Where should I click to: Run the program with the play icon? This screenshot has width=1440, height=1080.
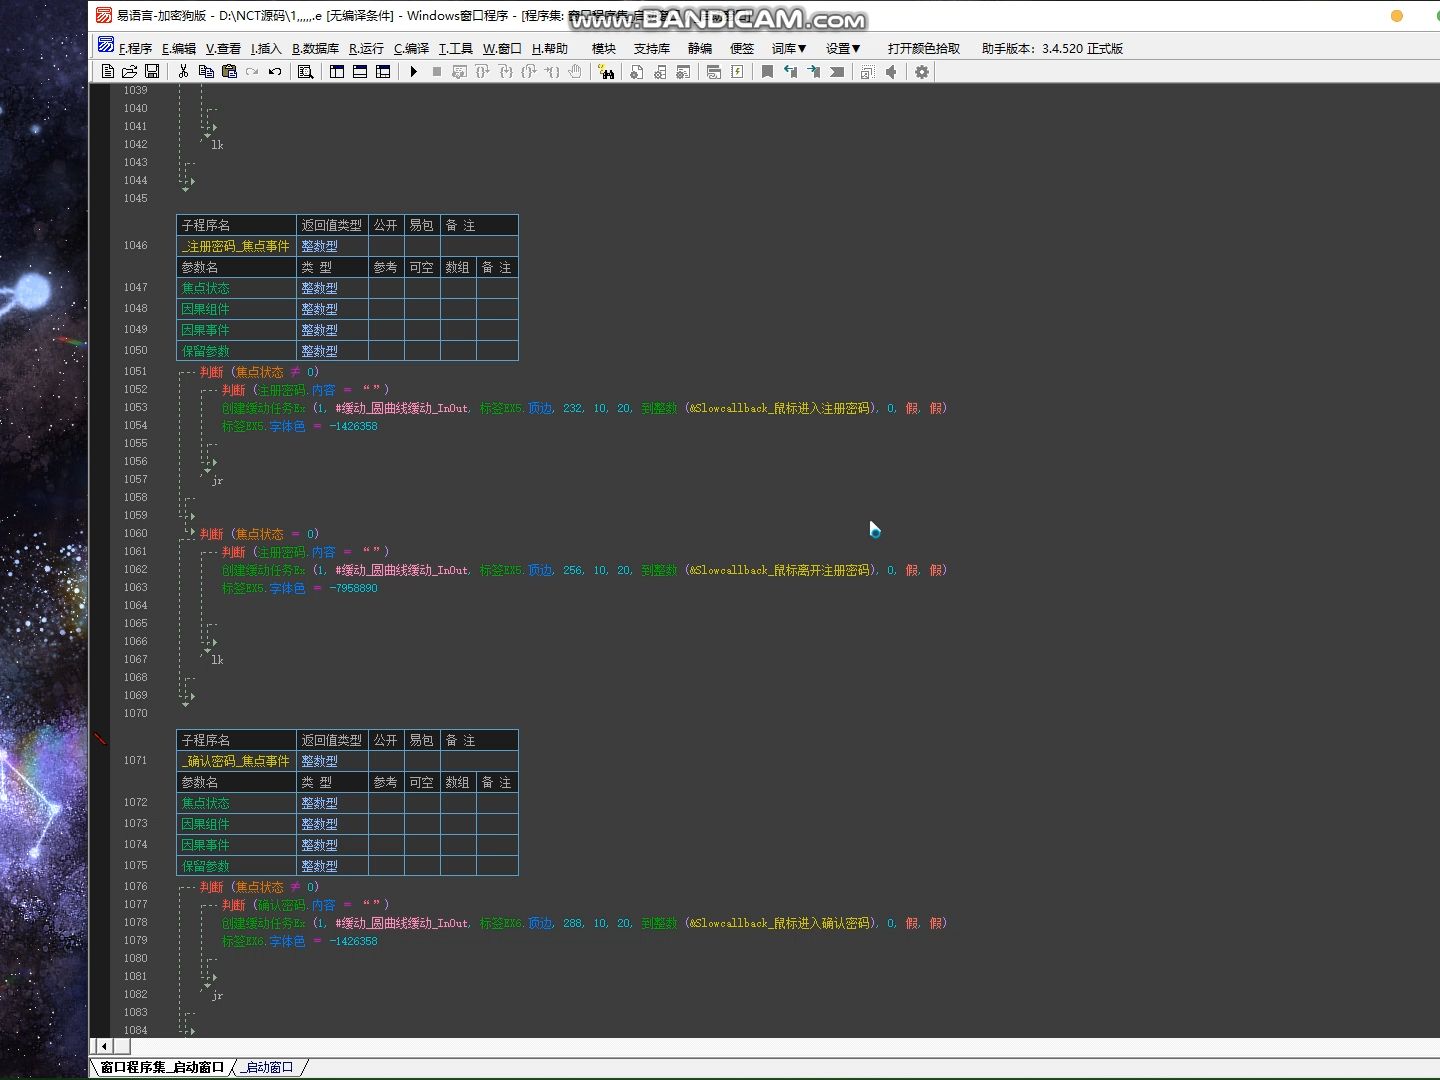413,72
